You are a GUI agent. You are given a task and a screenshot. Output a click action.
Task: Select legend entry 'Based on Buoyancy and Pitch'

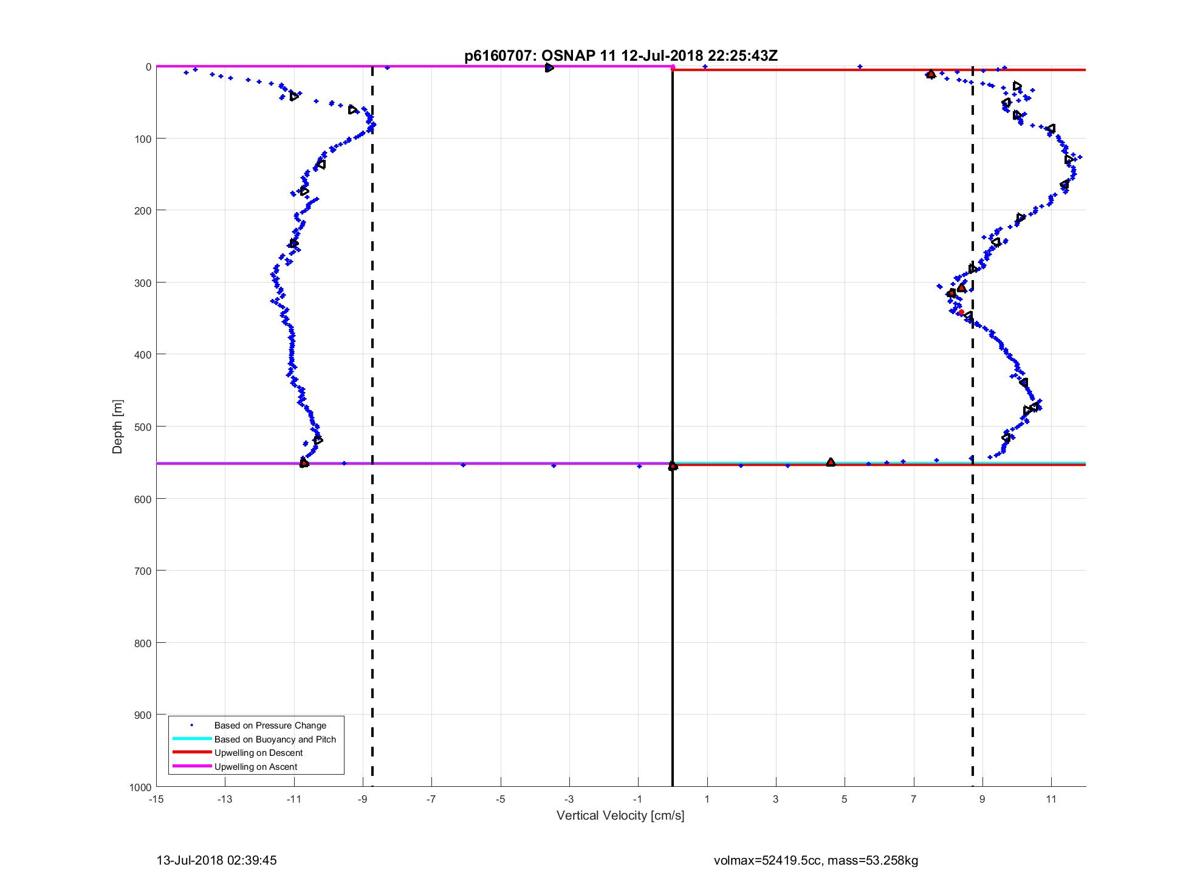[x=275, y=739]
